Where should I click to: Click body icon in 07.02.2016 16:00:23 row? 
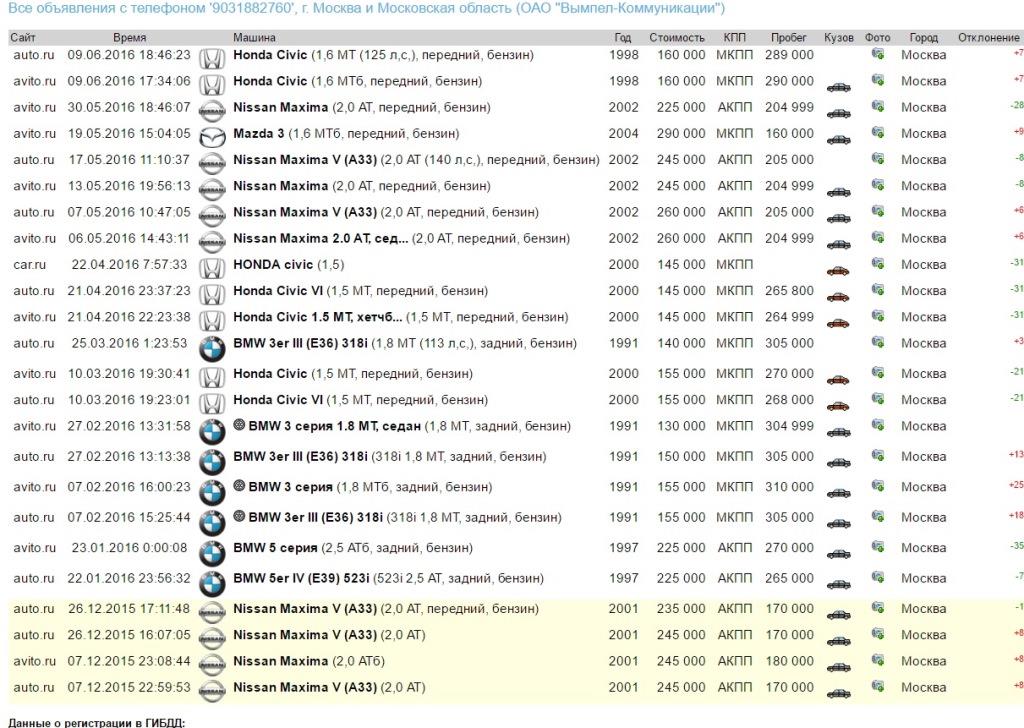(839, 493)
